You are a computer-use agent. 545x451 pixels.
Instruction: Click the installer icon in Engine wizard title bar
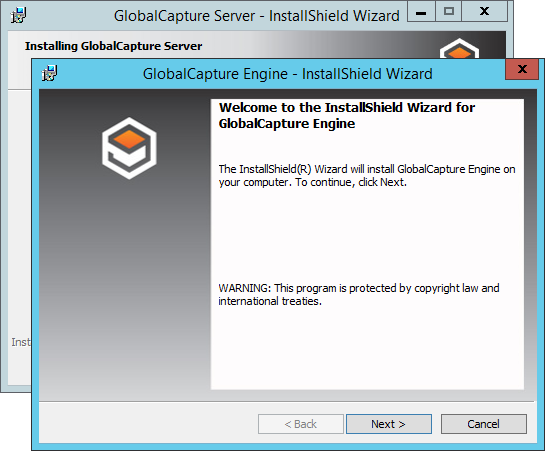click(49, 73)
